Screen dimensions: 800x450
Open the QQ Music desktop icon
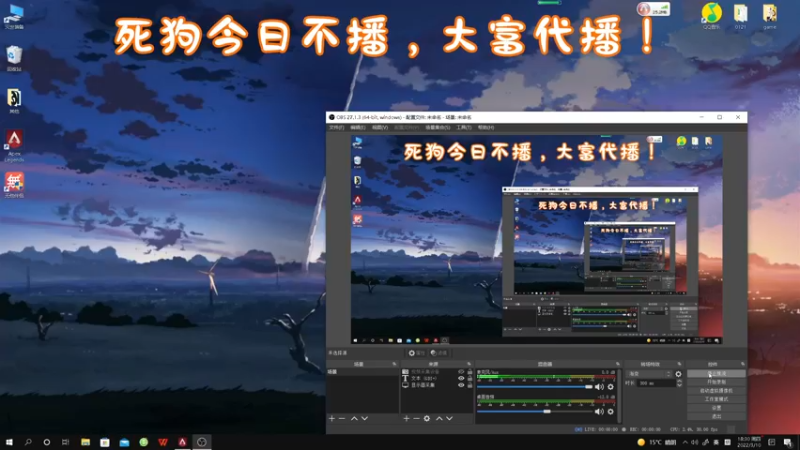[711, 16]
